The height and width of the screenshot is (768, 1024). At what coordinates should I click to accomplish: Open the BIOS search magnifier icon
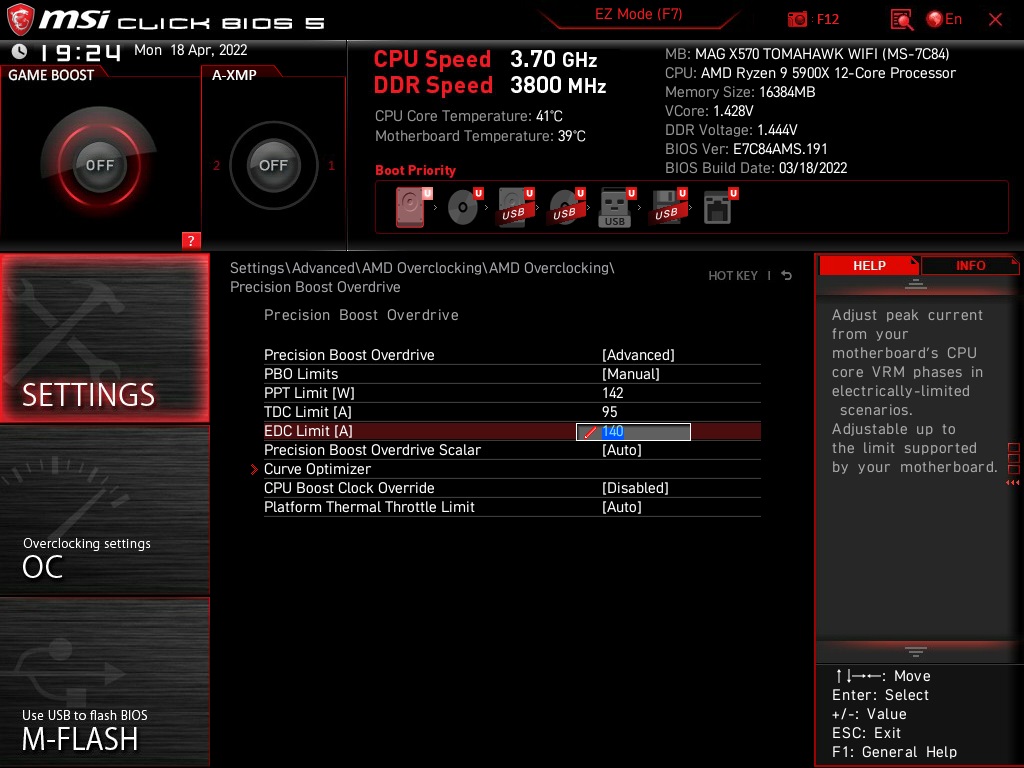point(901,20)
